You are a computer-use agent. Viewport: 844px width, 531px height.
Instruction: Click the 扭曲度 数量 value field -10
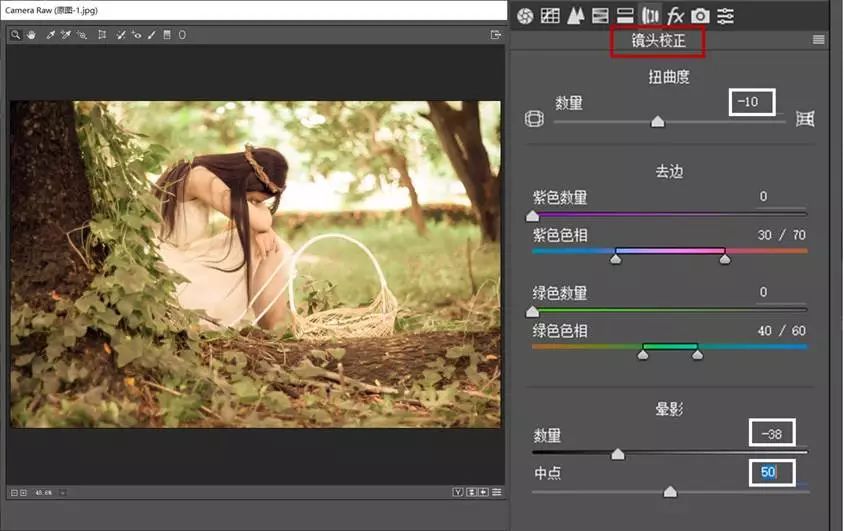(751, 102)
